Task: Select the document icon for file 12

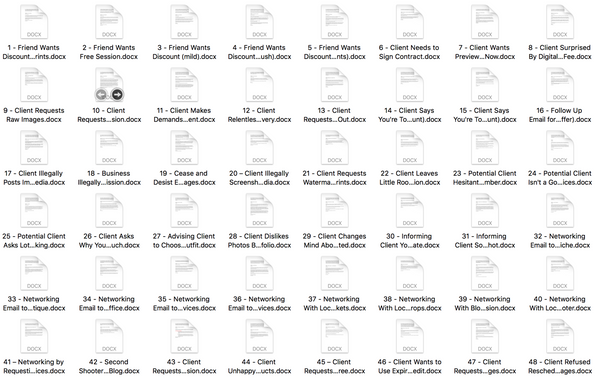Action: coord(259,85)
